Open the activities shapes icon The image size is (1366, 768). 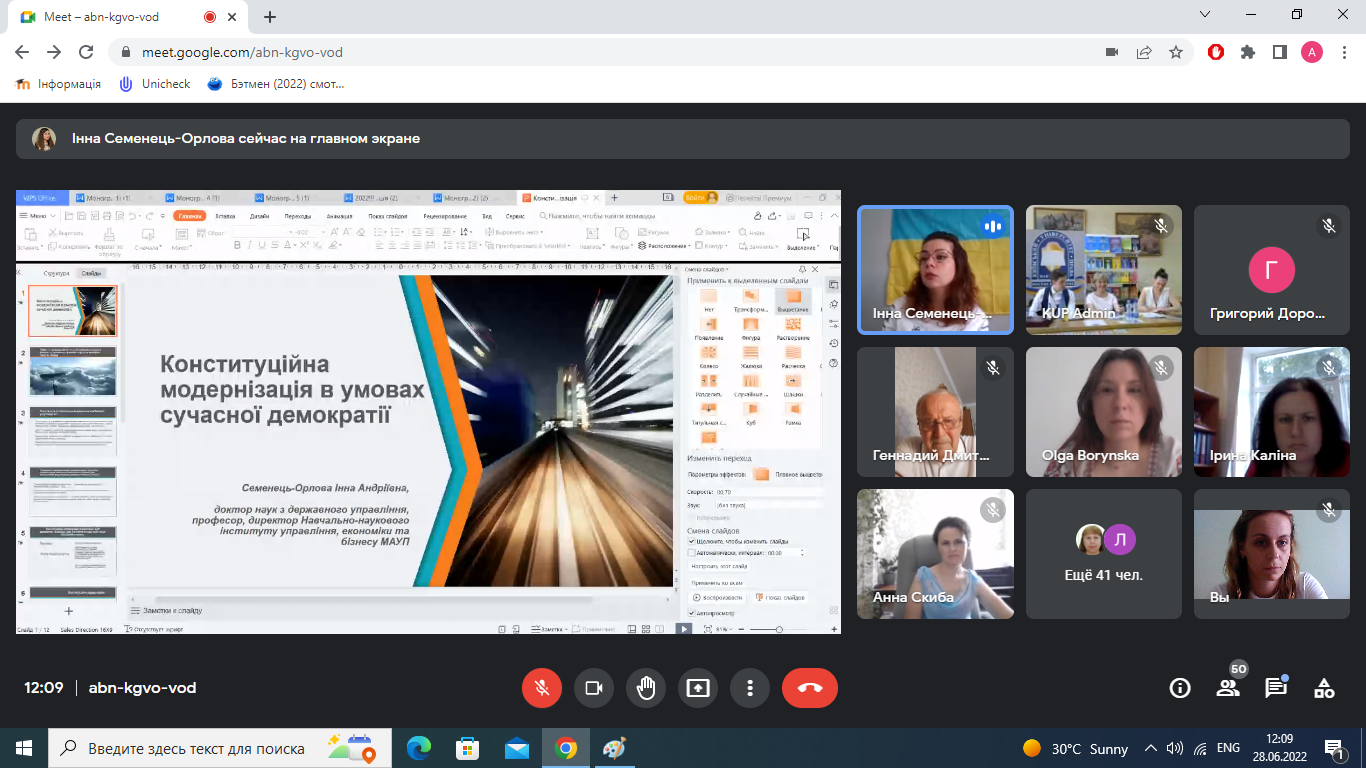coord(1324,688)
